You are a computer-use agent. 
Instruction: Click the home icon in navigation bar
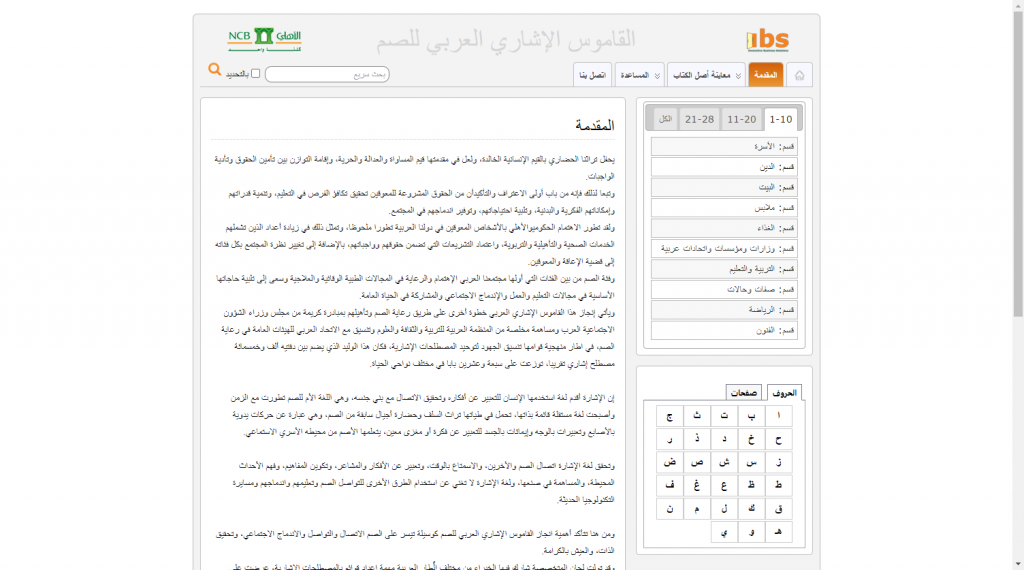799,75
